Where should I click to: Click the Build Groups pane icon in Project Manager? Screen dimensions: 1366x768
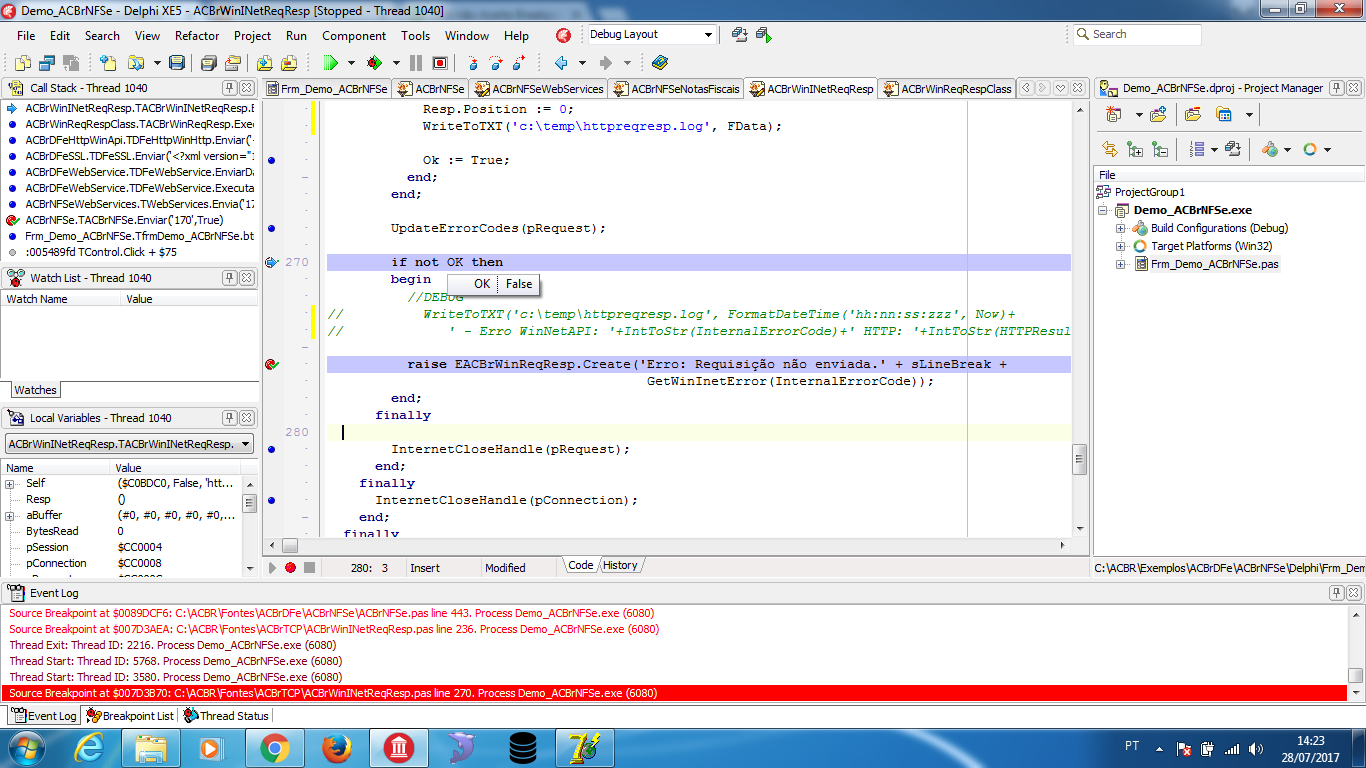tap(1233, 149)
